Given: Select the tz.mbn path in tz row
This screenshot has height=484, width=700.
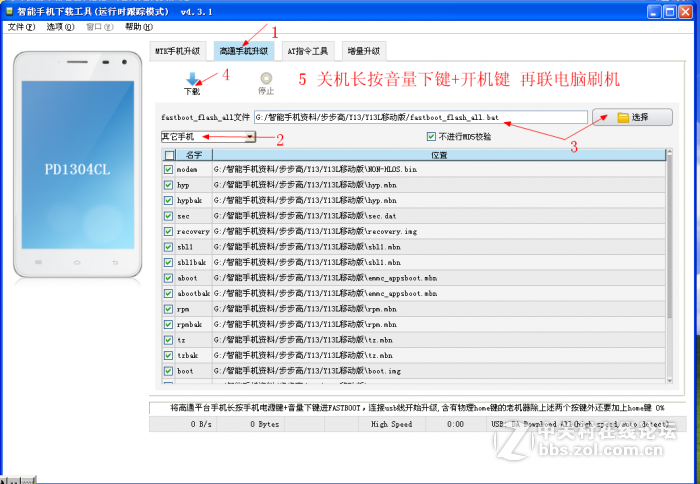Looking at the screenshot, I should coord(439,340).
